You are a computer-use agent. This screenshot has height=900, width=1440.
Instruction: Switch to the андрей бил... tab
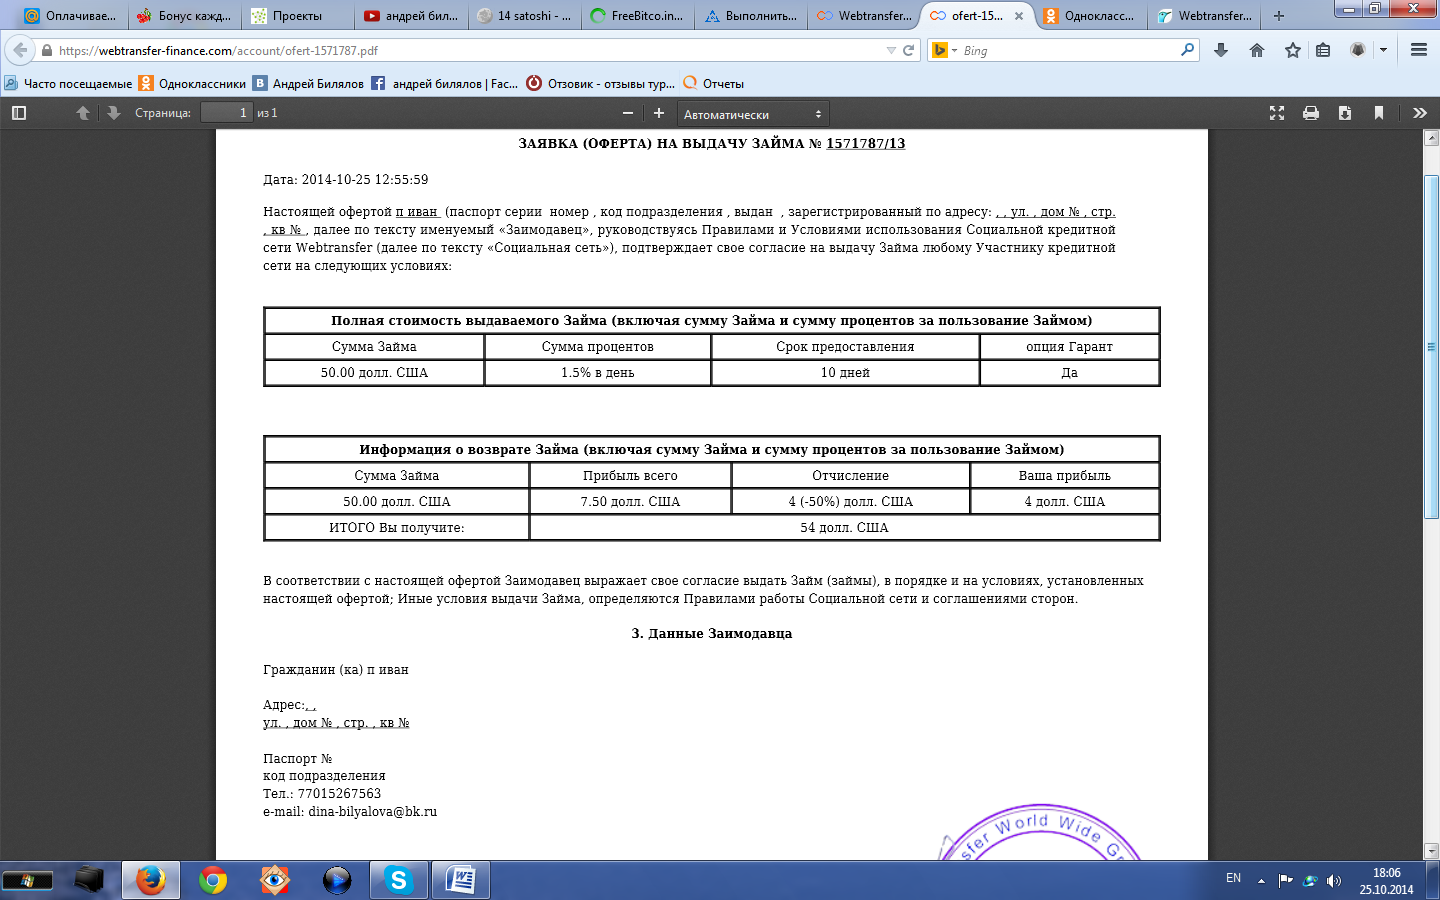tap(411, 16)
